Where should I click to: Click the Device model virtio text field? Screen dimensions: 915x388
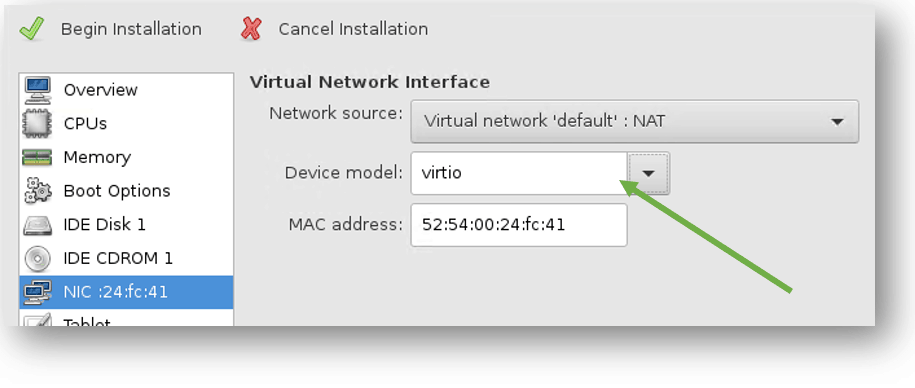[x=519, y=173]
